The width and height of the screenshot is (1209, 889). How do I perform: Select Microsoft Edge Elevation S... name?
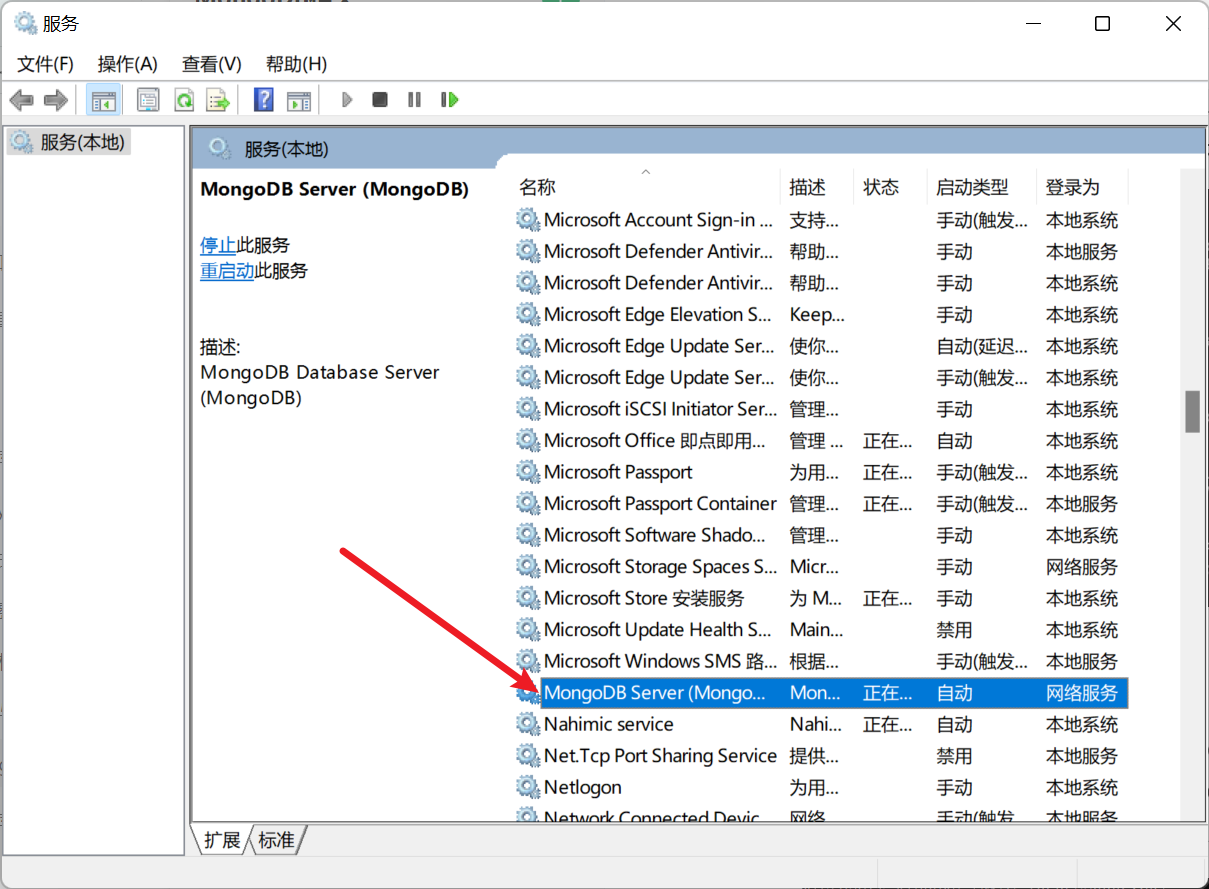coord(658,315)
